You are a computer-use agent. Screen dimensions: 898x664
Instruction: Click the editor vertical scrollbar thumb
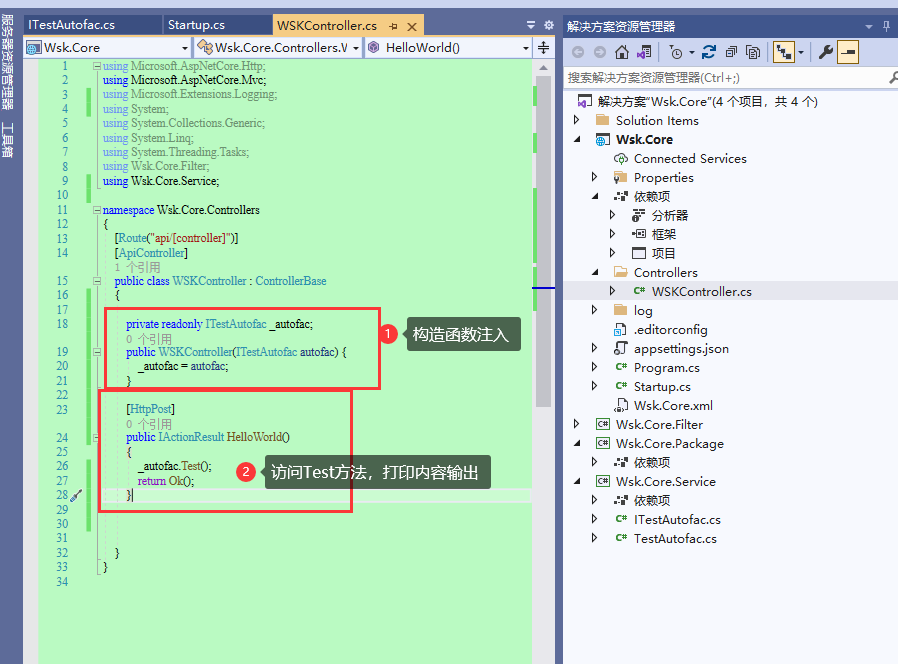[543, 241]
